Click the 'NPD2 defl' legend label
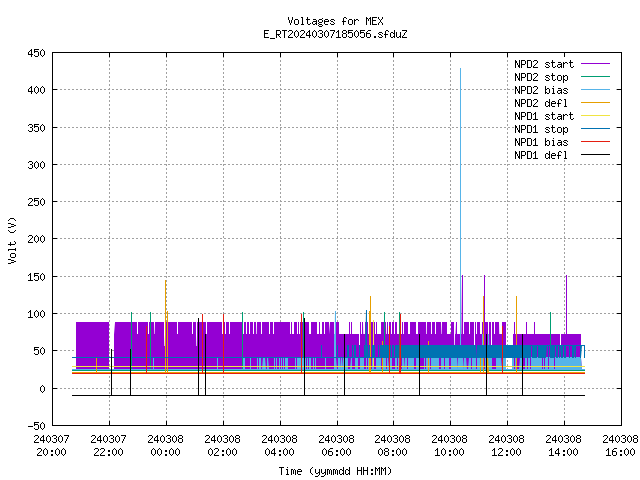This screenshot has width=640, height=480. click(x=541, y=103)
